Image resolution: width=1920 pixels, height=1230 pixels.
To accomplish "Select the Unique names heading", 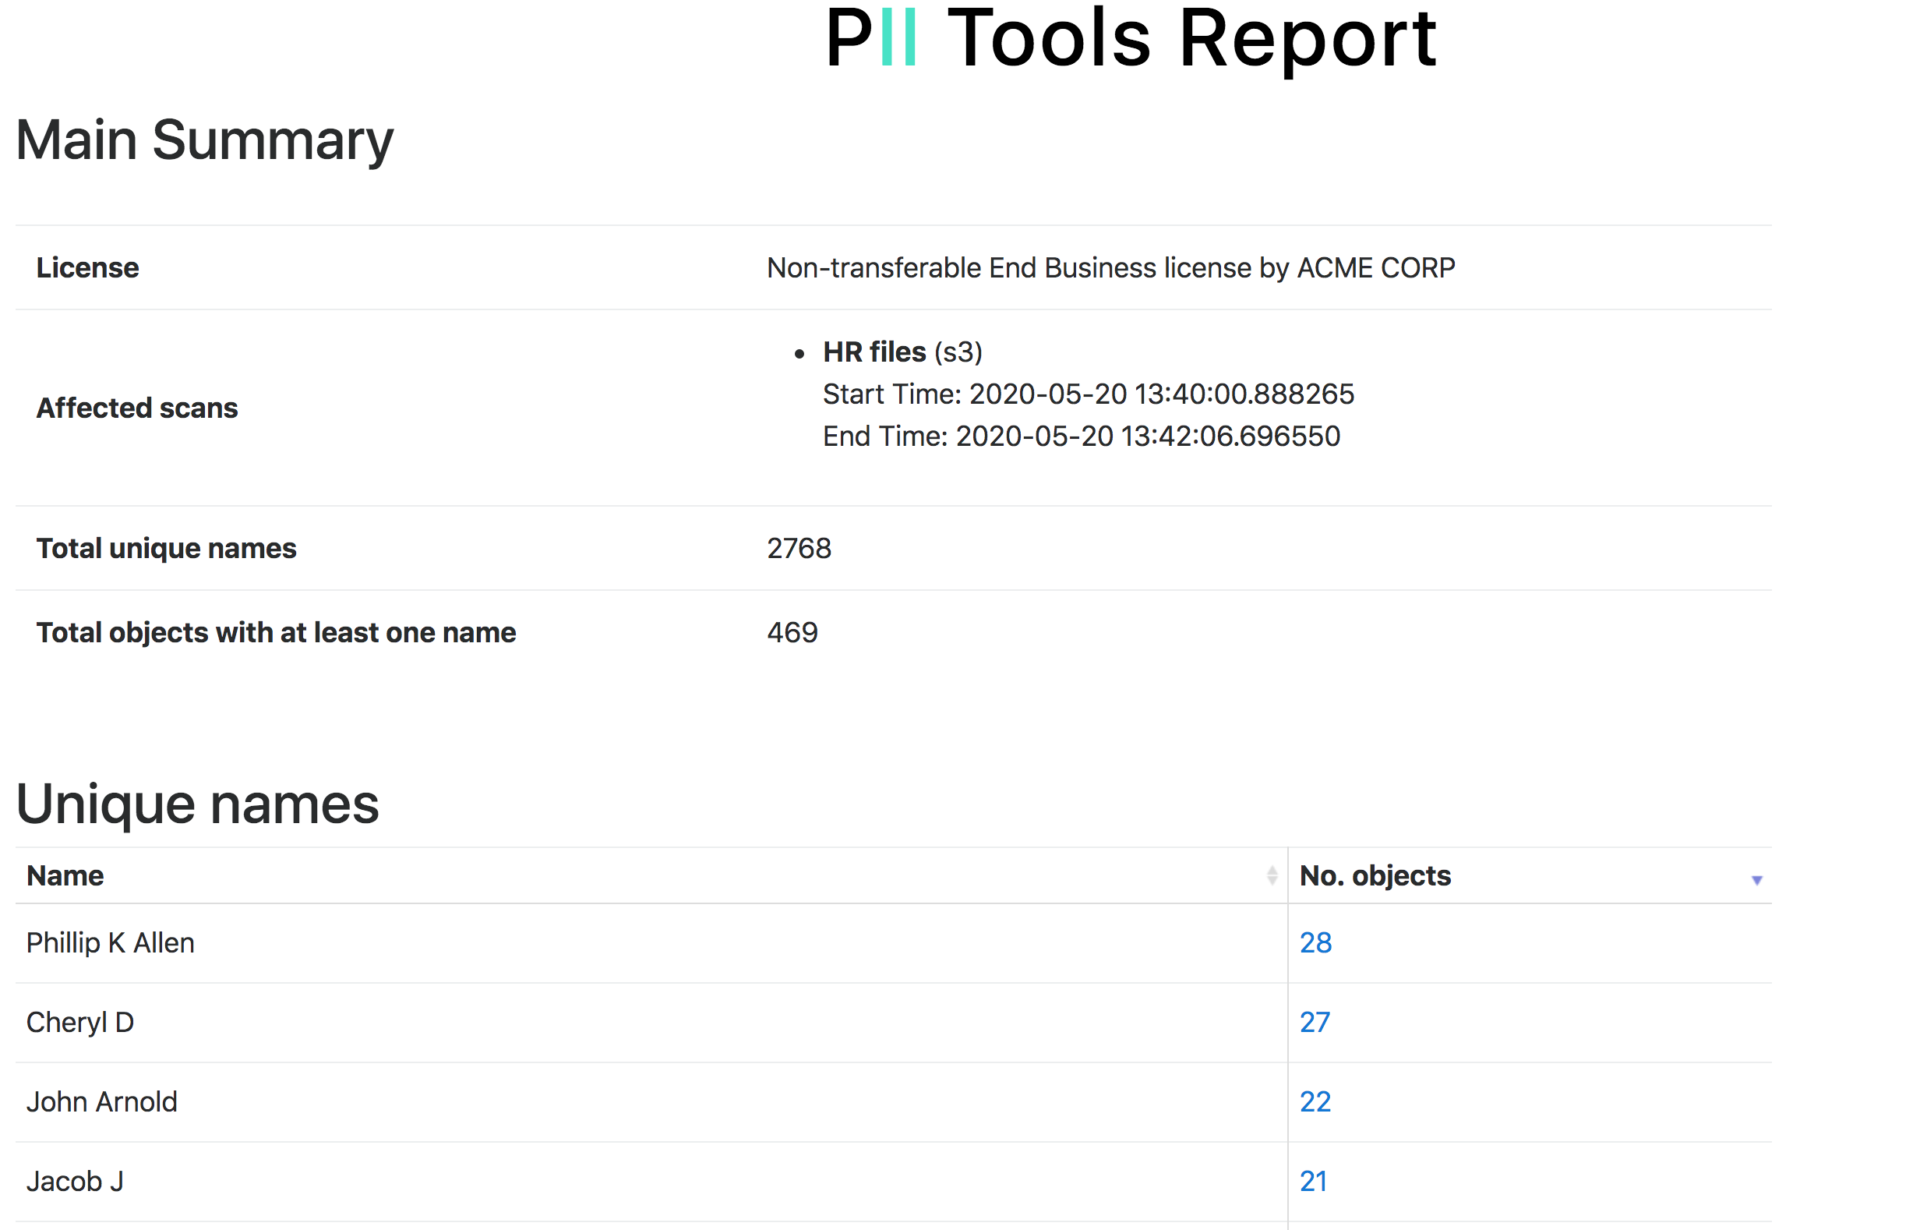I will 197,803.
